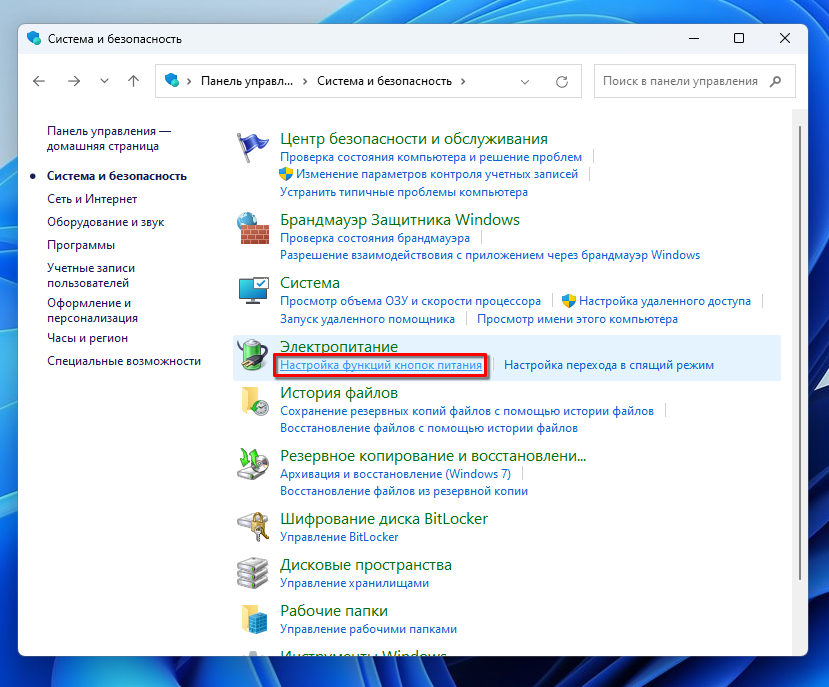Expand the chevron after 'Система и безопасность' breadcrumb
This screenshot has width=829, height=687.
click(464, 81)
